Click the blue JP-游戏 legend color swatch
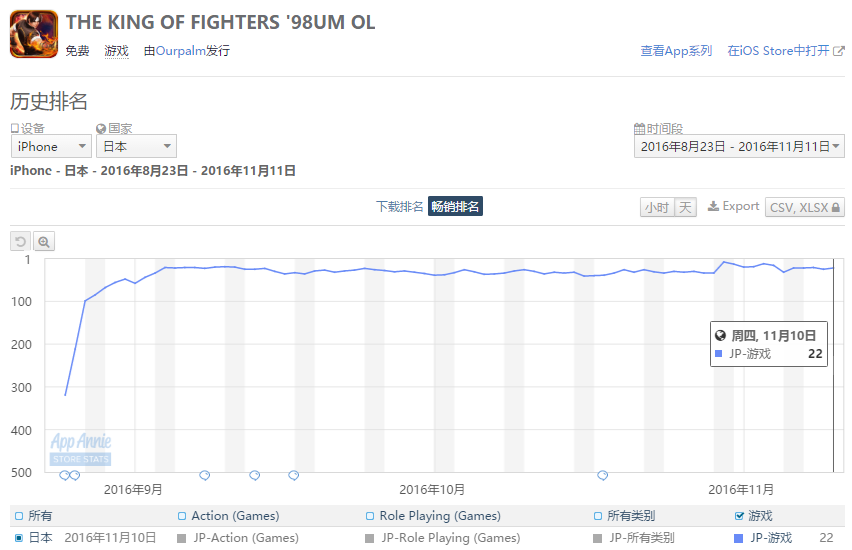The width and height of the screenshot is (852, 550). 738,538
